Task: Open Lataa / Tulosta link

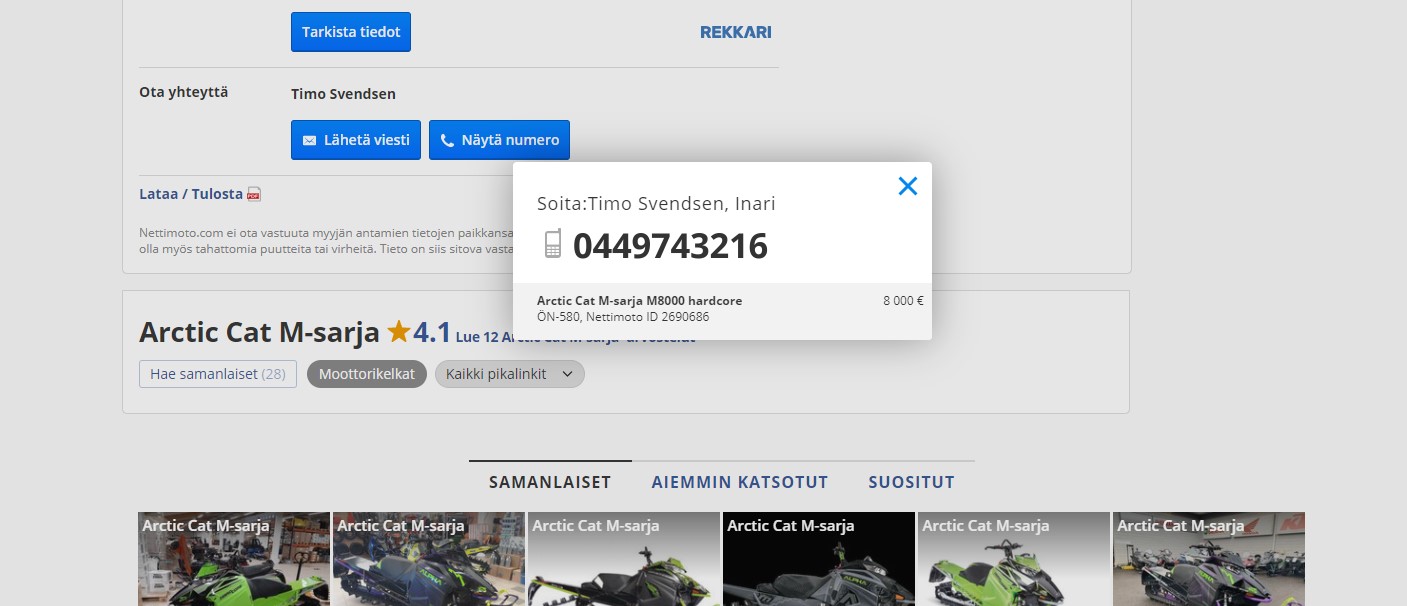Action: point(191,194)
